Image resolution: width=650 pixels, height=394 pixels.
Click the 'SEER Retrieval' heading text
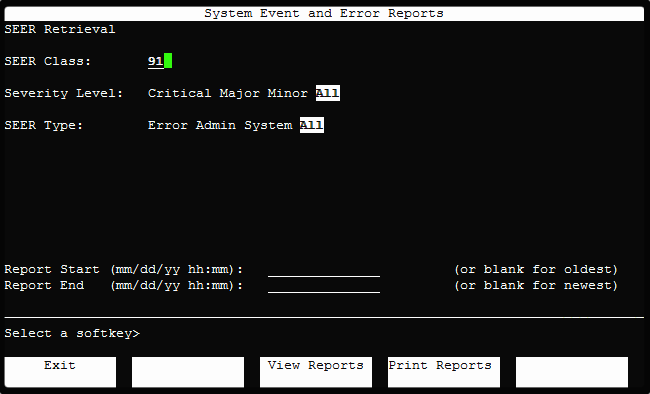click(x=60, y=29)
